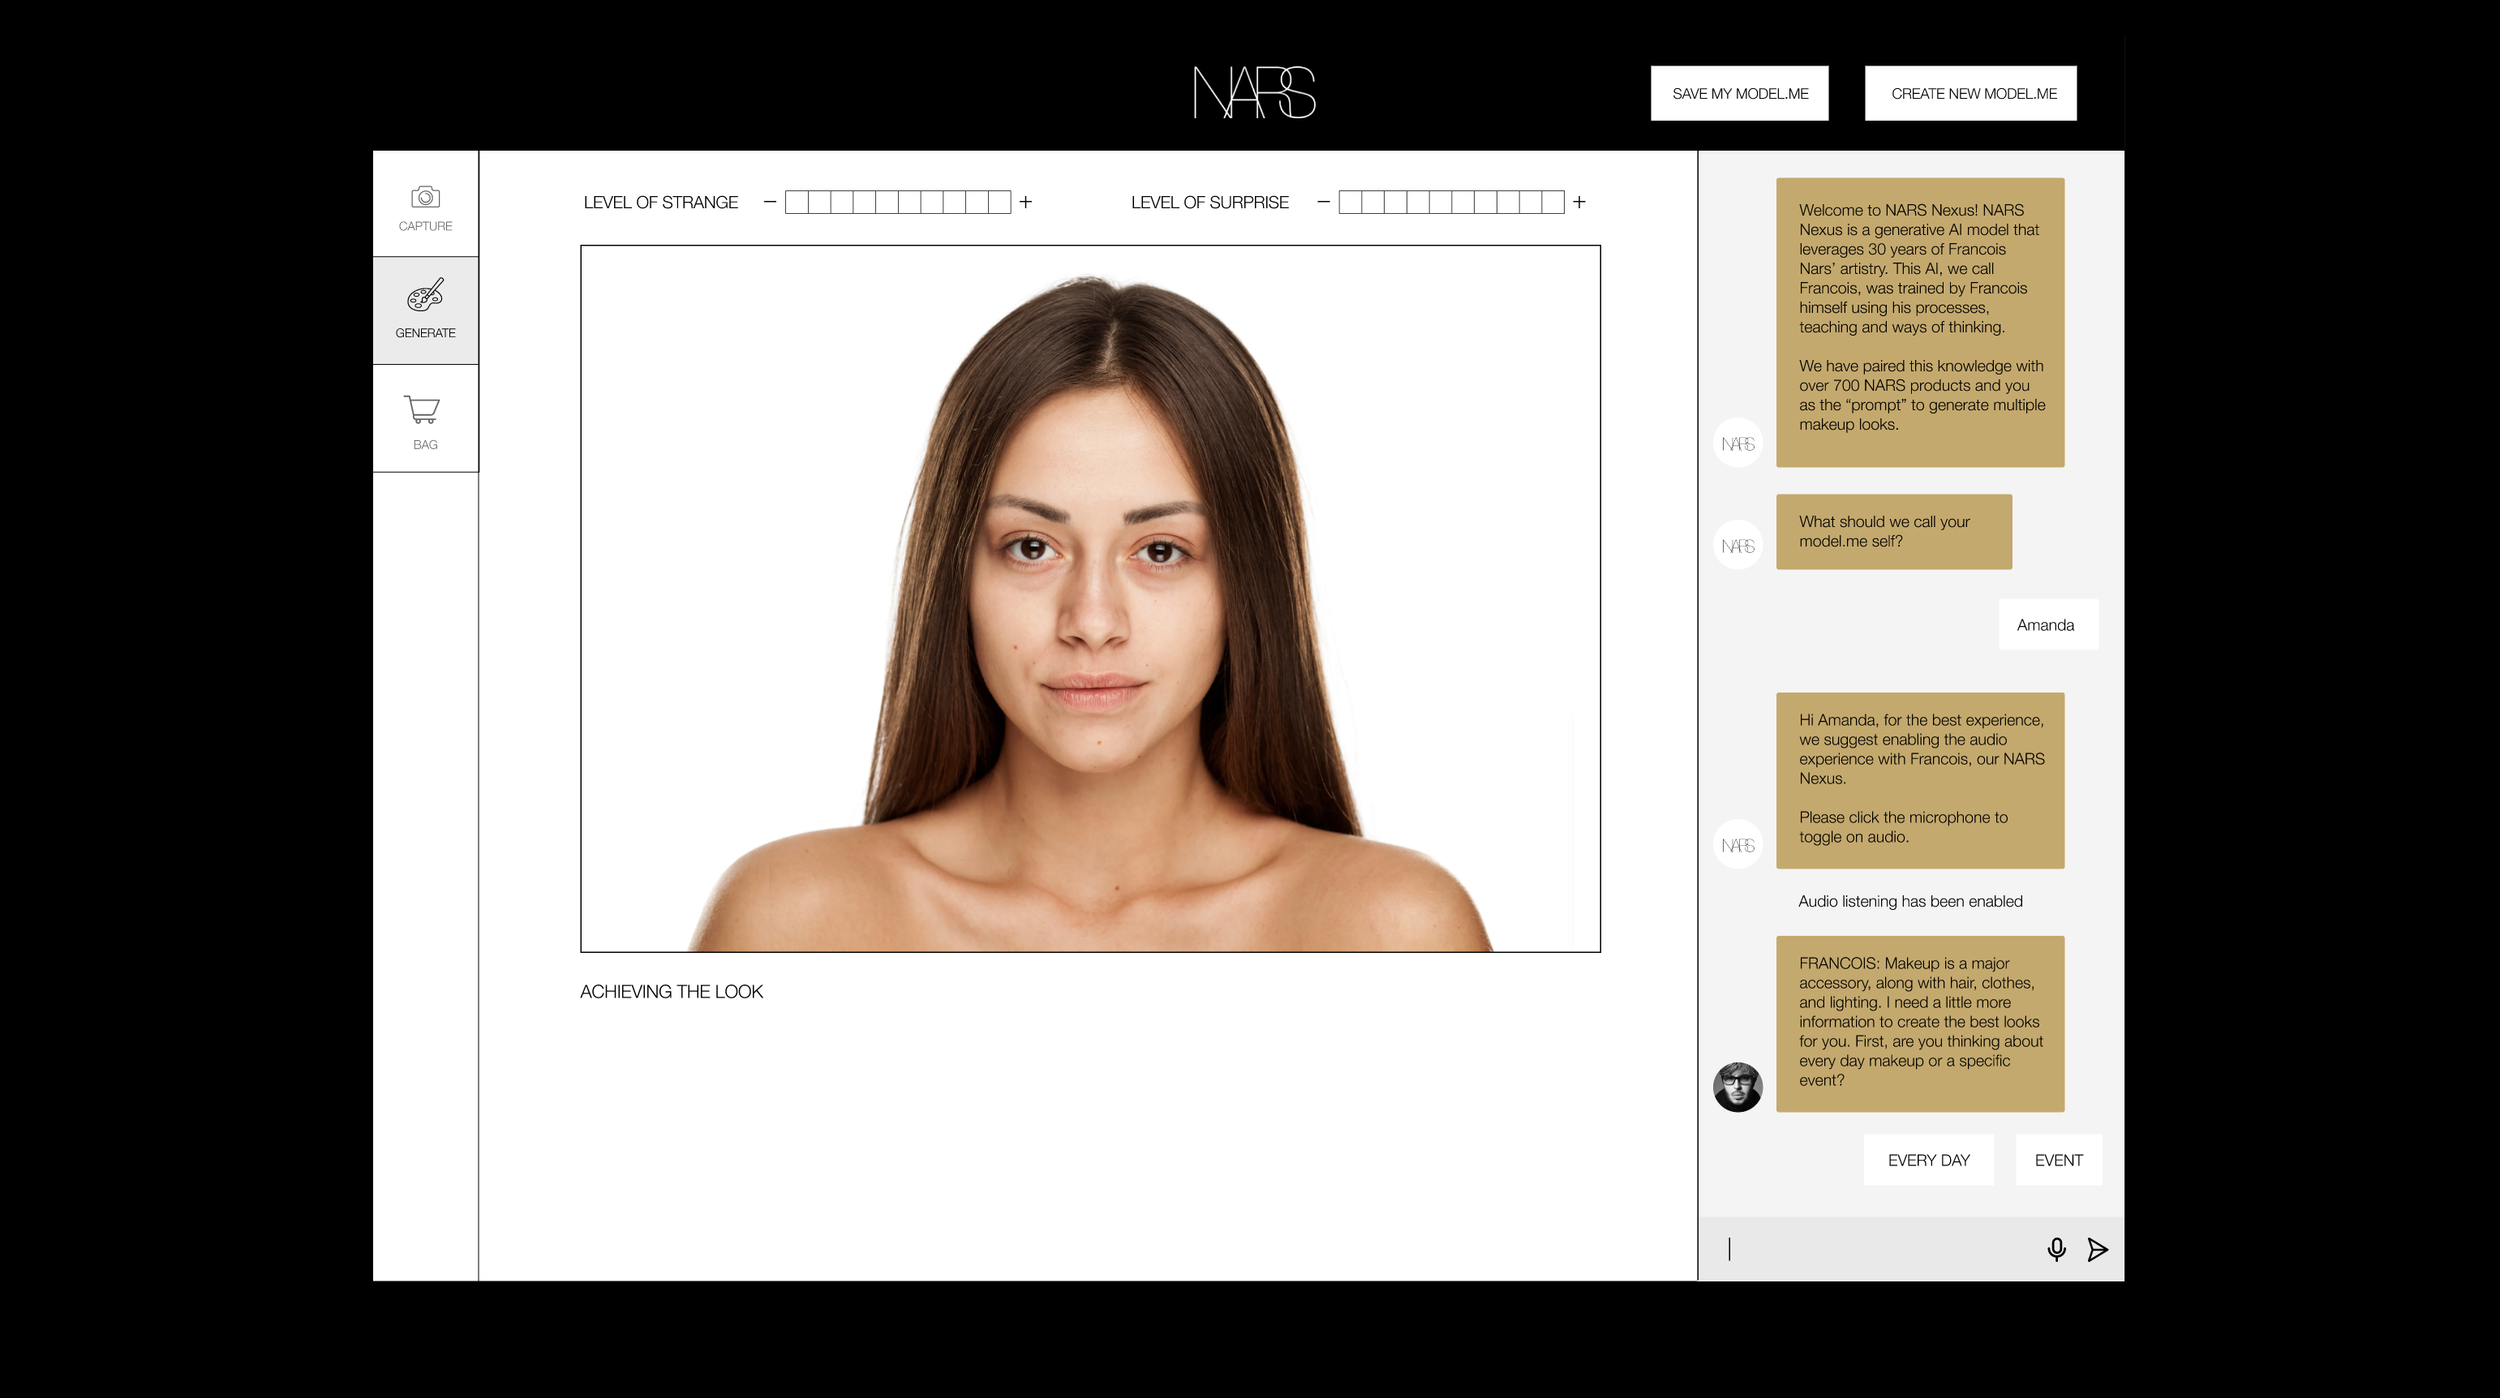The width and height of the screenshot is (2500, 1398).
Task: Click the chat message input field
Action: click(1870, 1249)
